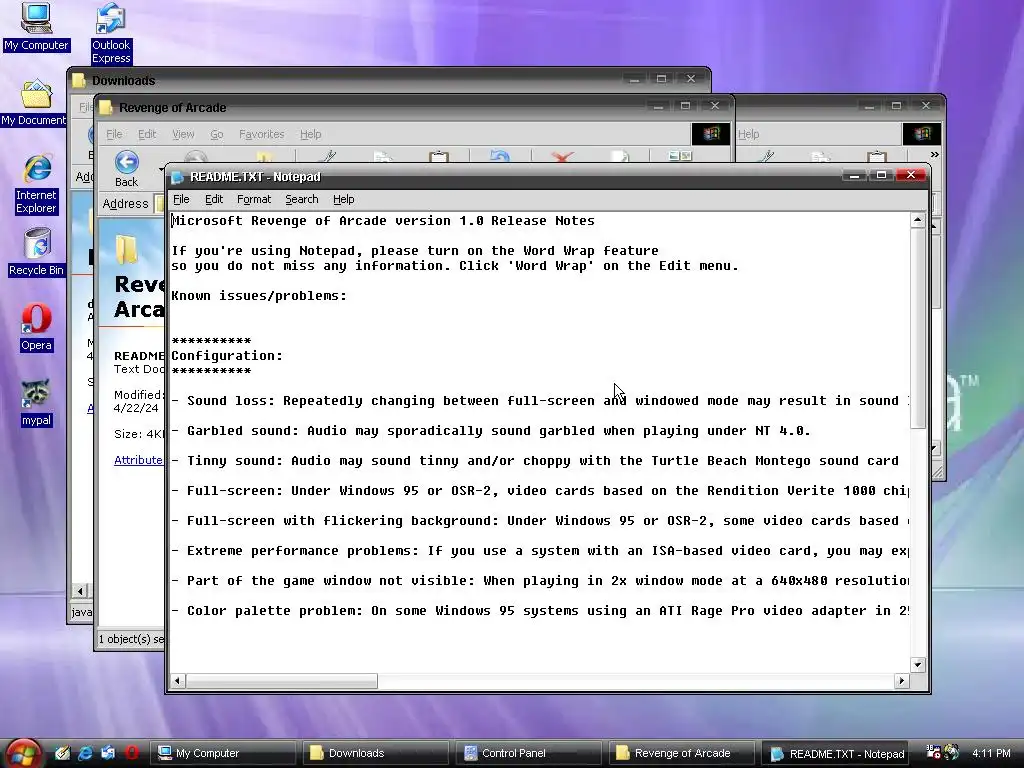Select the Outlook Express desktop icon

click(111, 33)
